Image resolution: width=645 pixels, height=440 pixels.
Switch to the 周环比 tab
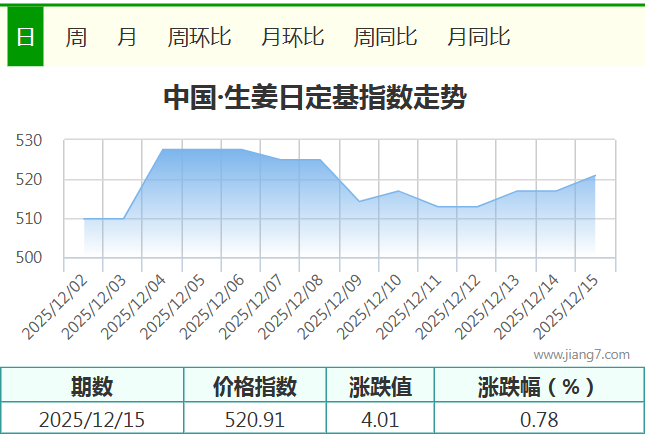pos(199,38)
